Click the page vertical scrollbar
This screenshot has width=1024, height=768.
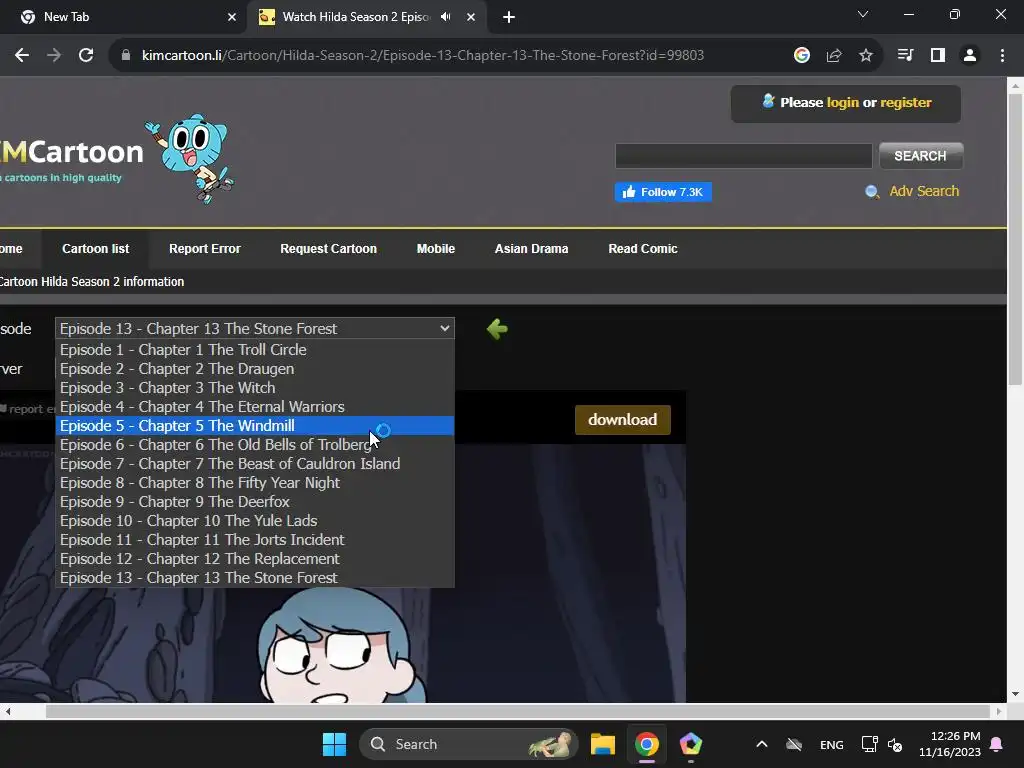1015,239
